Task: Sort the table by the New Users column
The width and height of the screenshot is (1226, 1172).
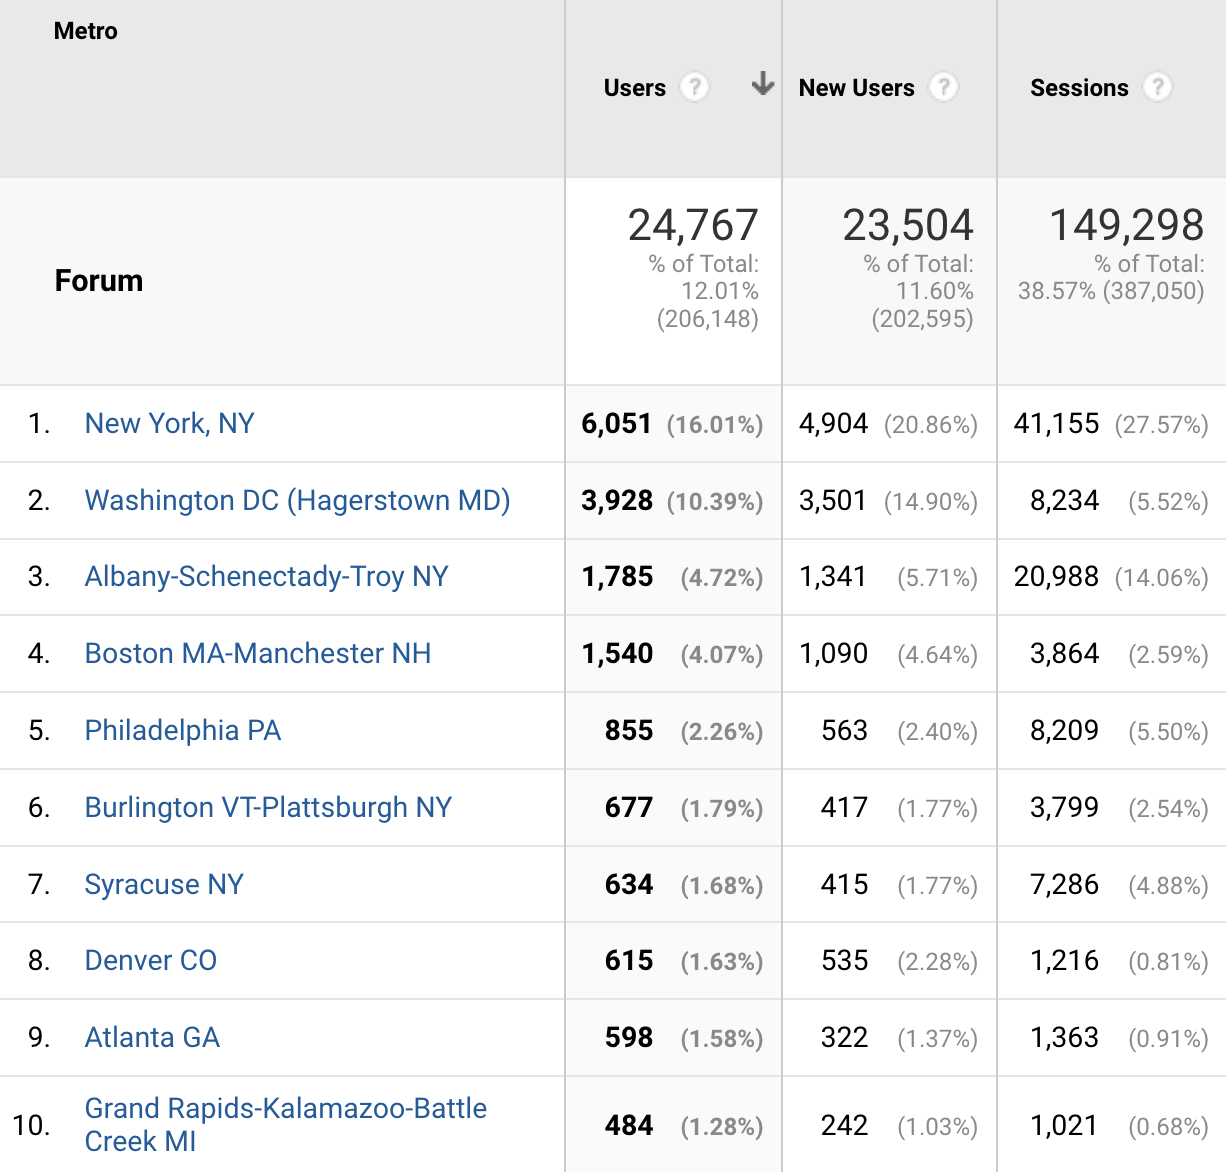Action: coord(856,88)
